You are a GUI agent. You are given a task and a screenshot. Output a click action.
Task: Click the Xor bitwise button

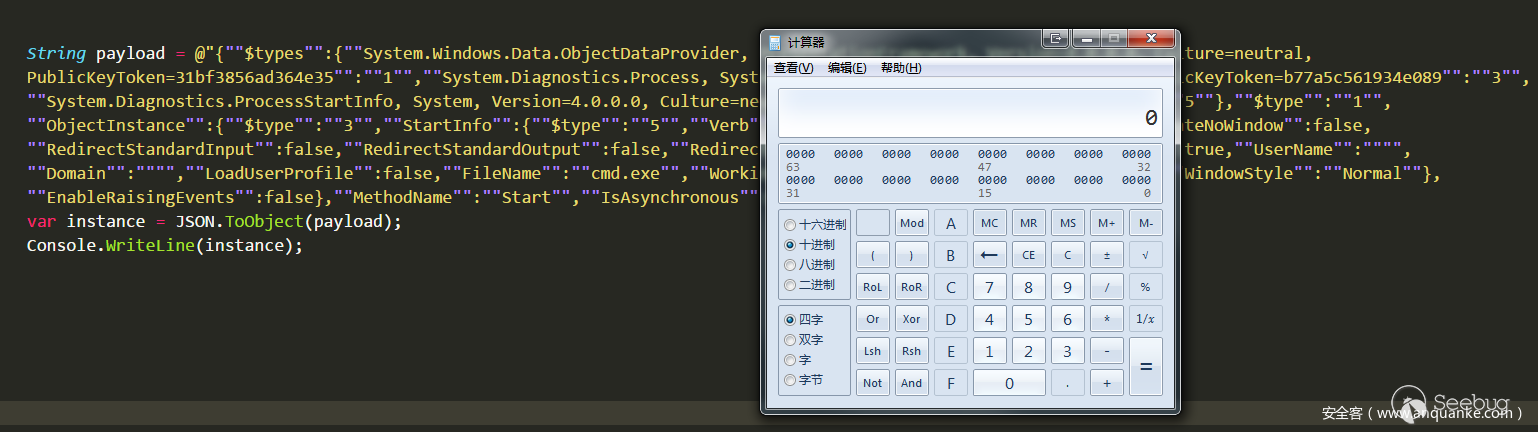[x=911, y=319]
